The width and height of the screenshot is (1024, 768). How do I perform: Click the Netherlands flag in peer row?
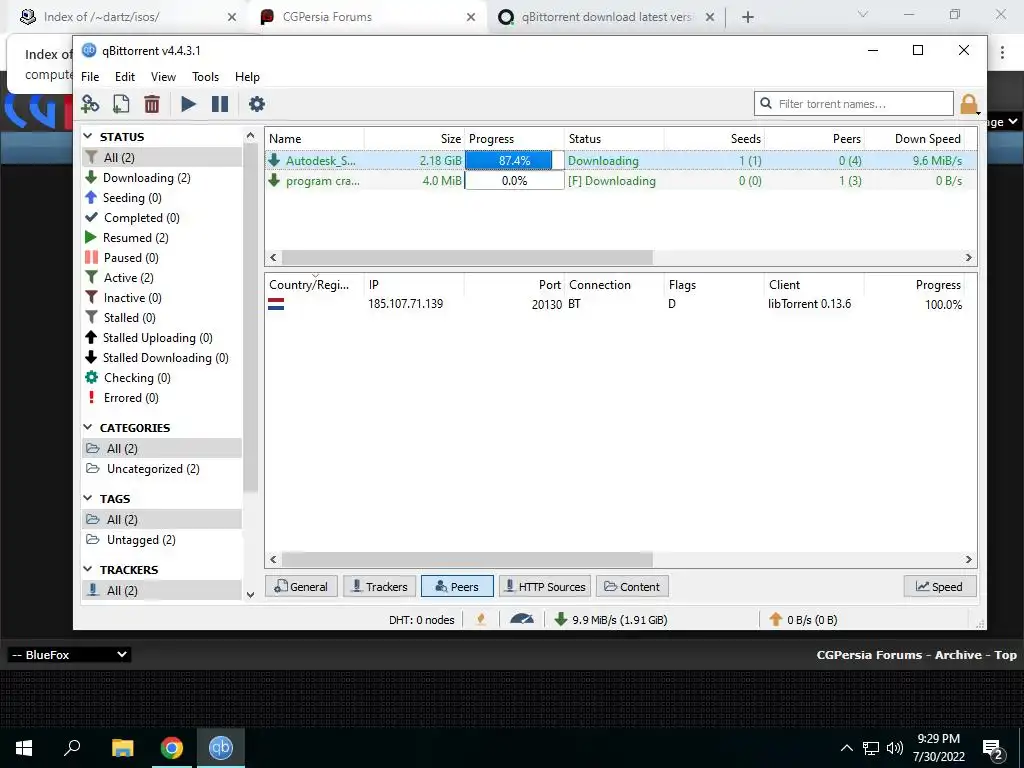(276, 304)
